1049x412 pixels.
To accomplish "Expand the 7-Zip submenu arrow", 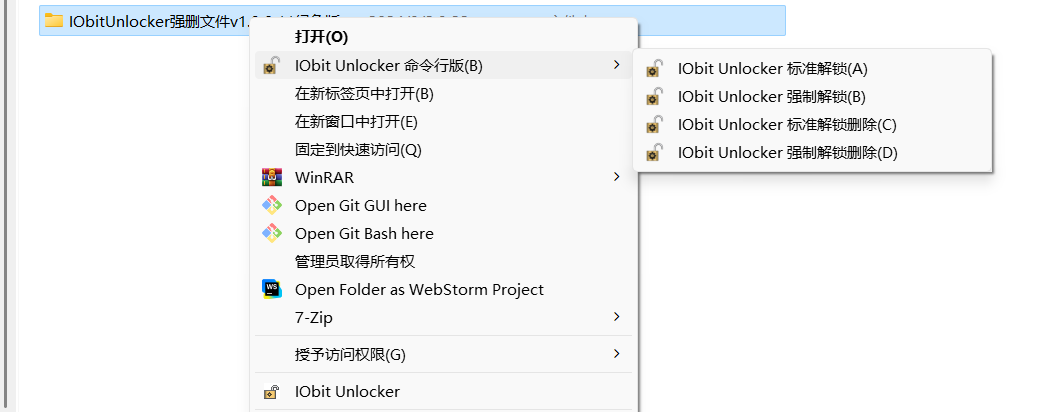I will click(x=616, y=317).
